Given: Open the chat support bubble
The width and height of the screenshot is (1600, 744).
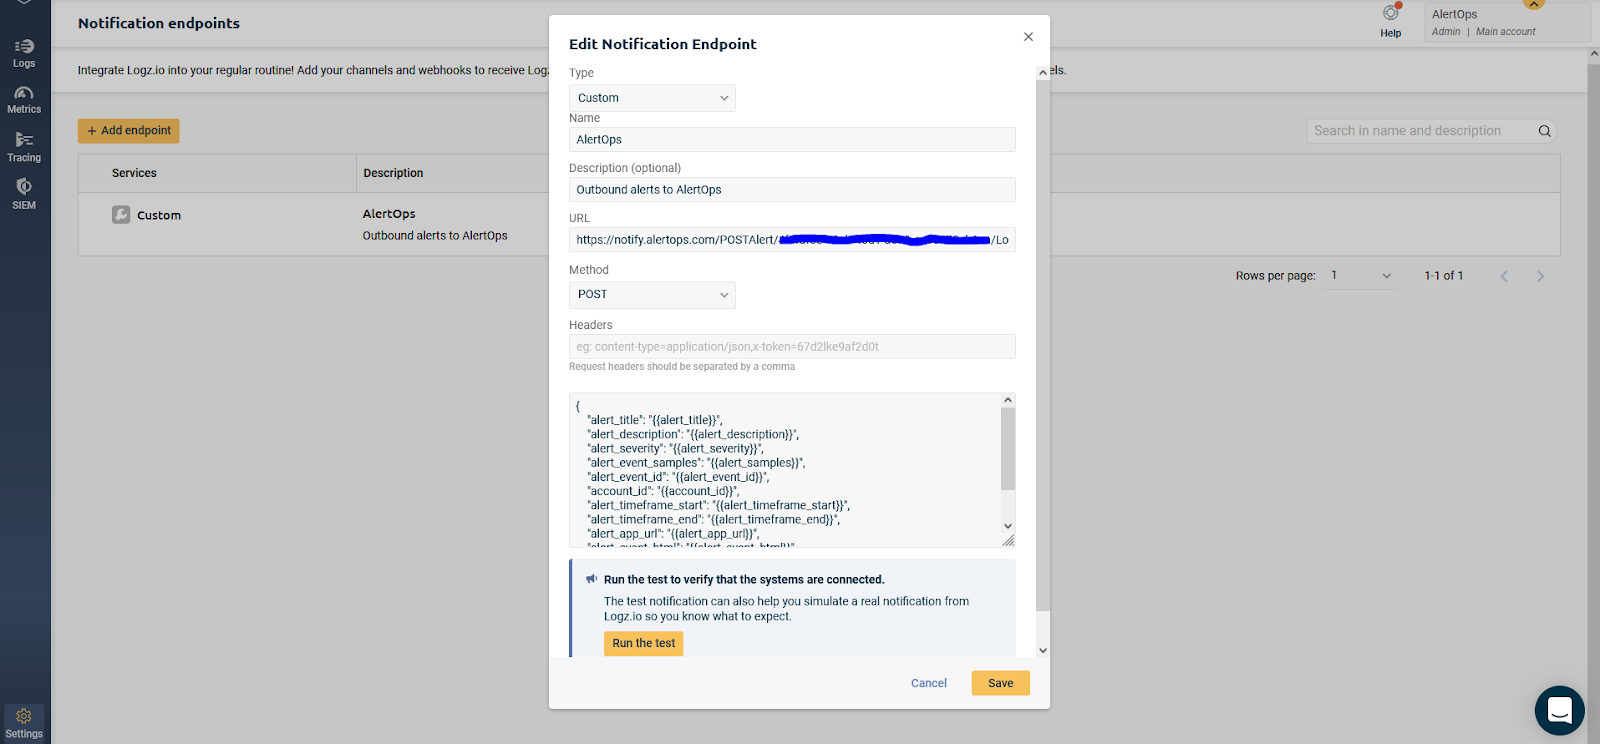Looking at the screenshot, I should pyautogui.click(x=1559, y=710).
